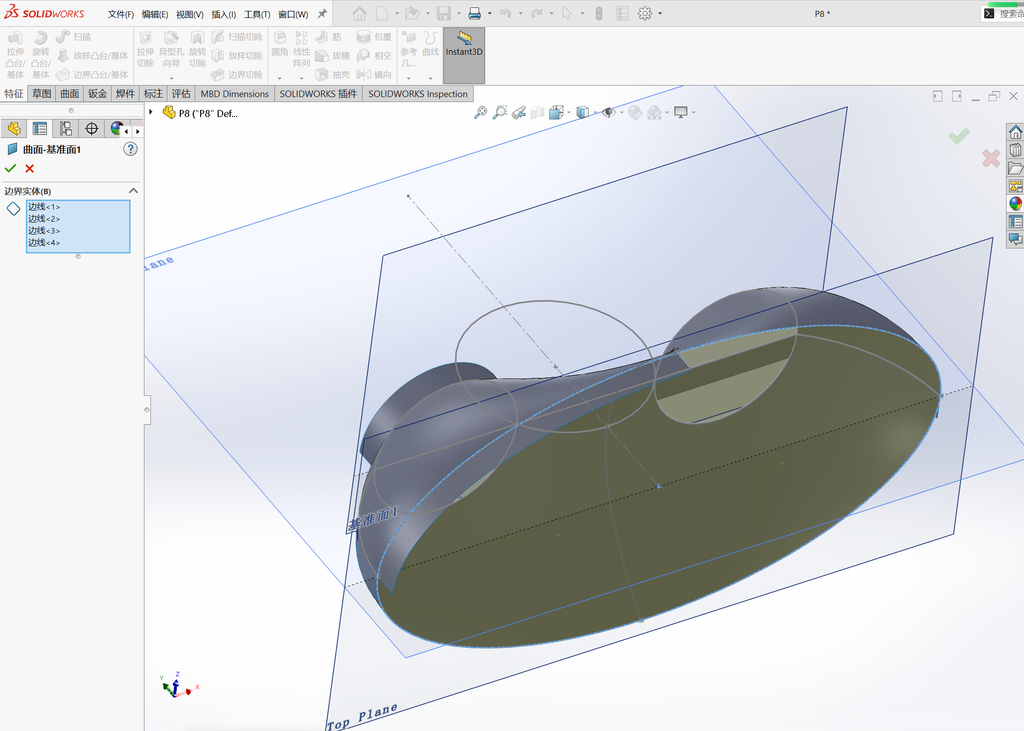Toggle the Hide/Show Items eye icon
This screenshot has height=731, width=1024.
(x=609, y=112)
